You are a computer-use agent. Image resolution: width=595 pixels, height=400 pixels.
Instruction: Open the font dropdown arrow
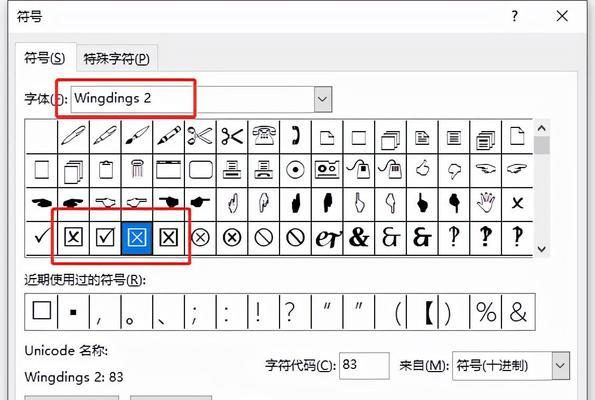click(323, 99)
